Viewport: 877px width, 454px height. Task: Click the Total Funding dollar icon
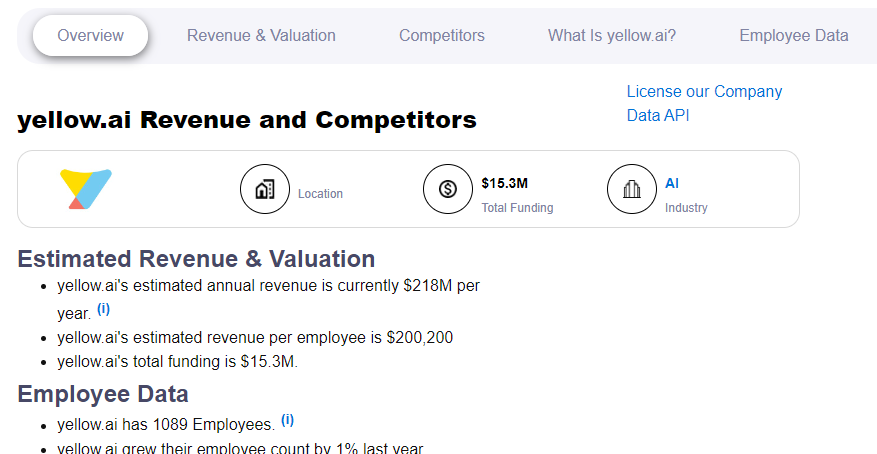448,189
